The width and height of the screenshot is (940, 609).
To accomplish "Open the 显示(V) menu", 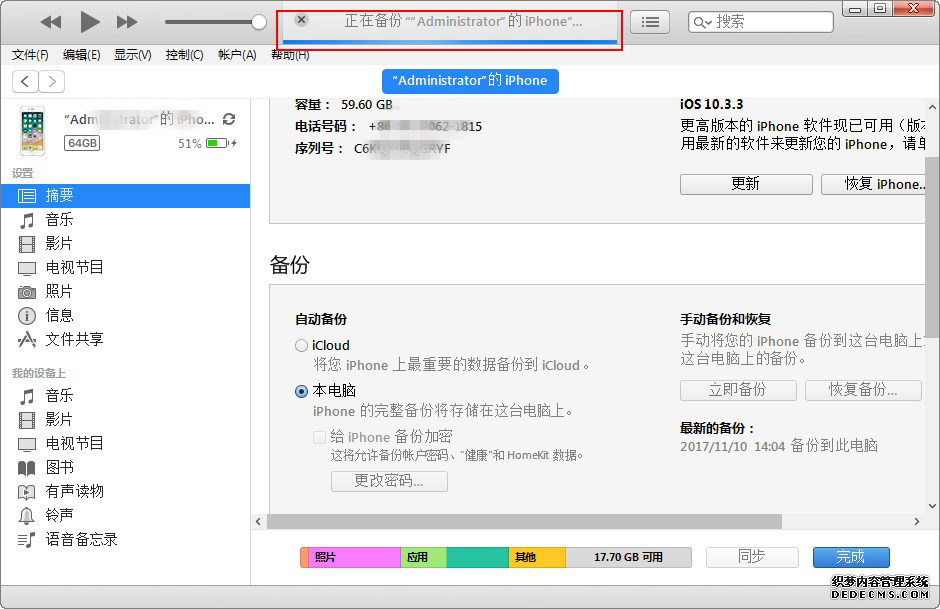I will click(132, 55).
